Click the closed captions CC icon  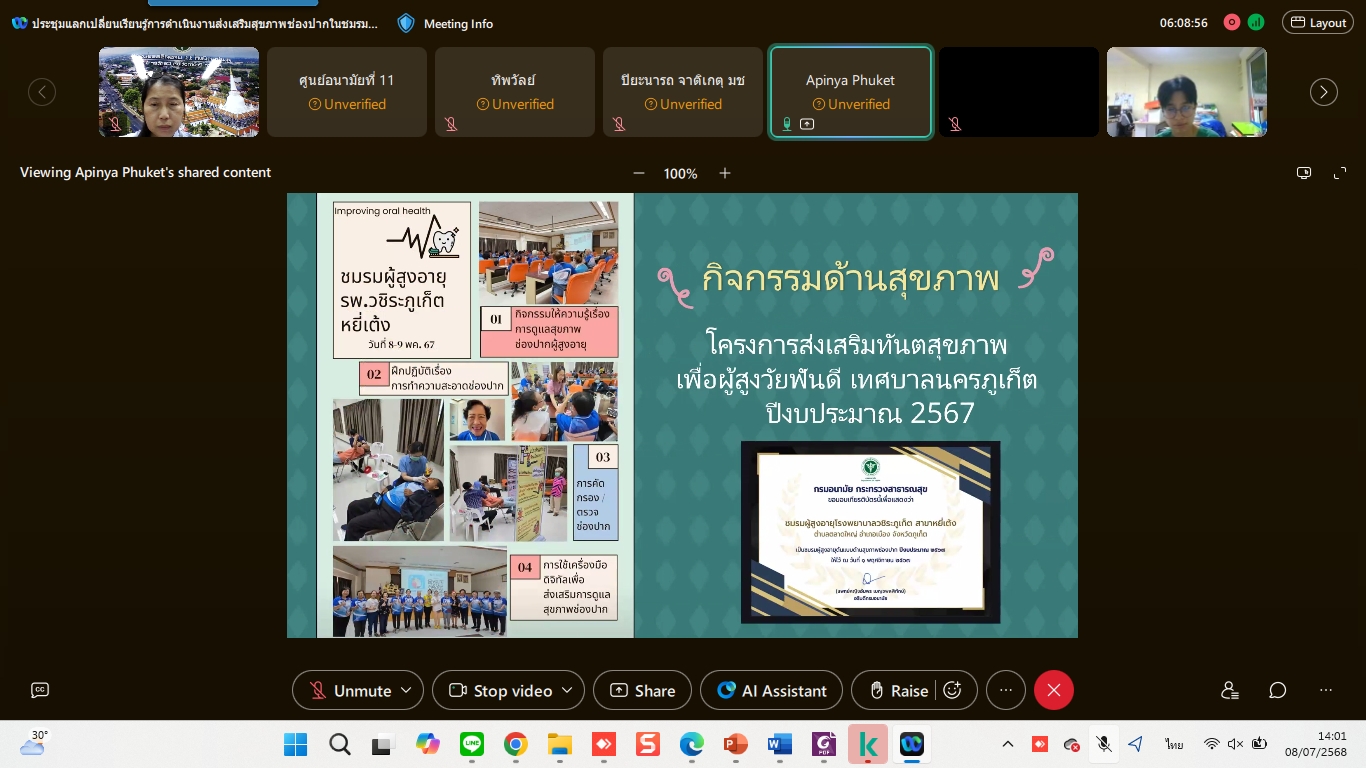[x=40, y=690]
